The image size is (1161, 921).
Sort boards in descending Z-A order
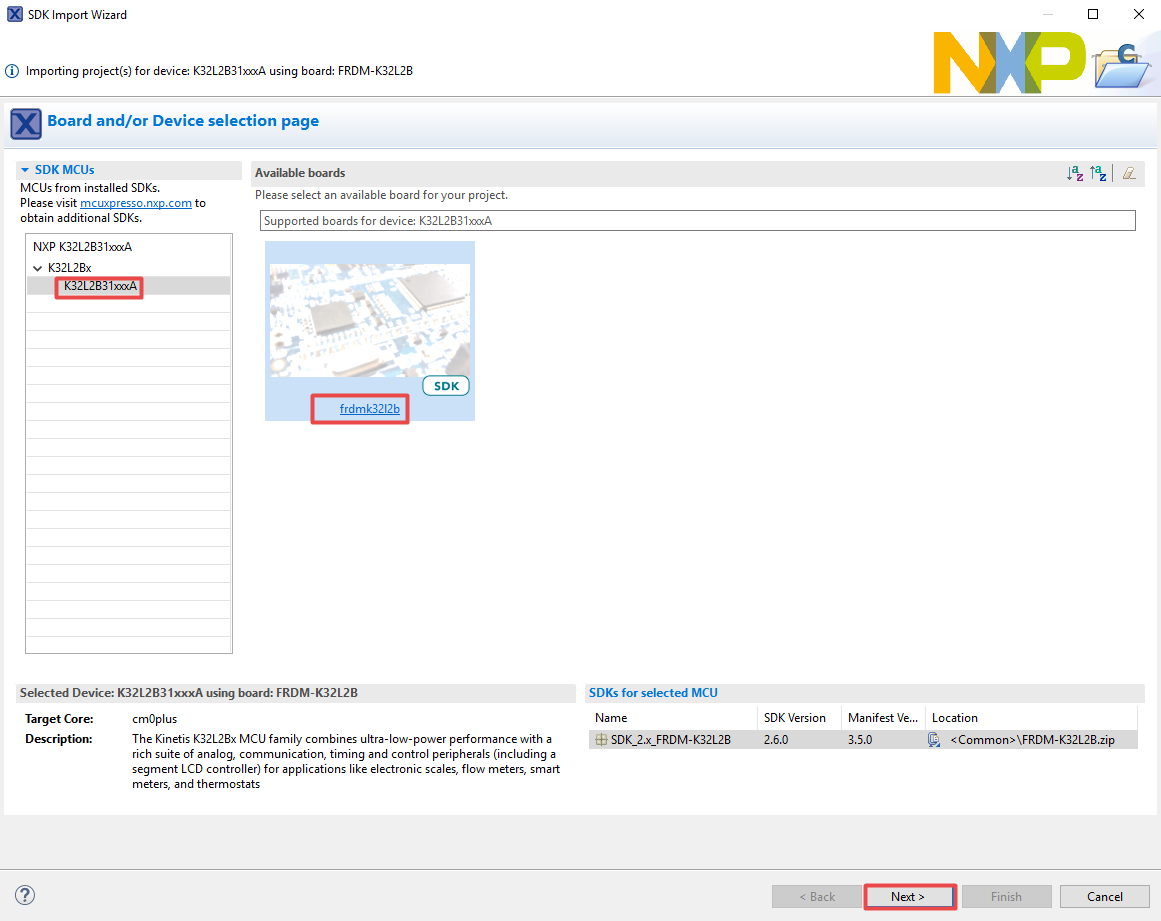[x=1098, y=173]
